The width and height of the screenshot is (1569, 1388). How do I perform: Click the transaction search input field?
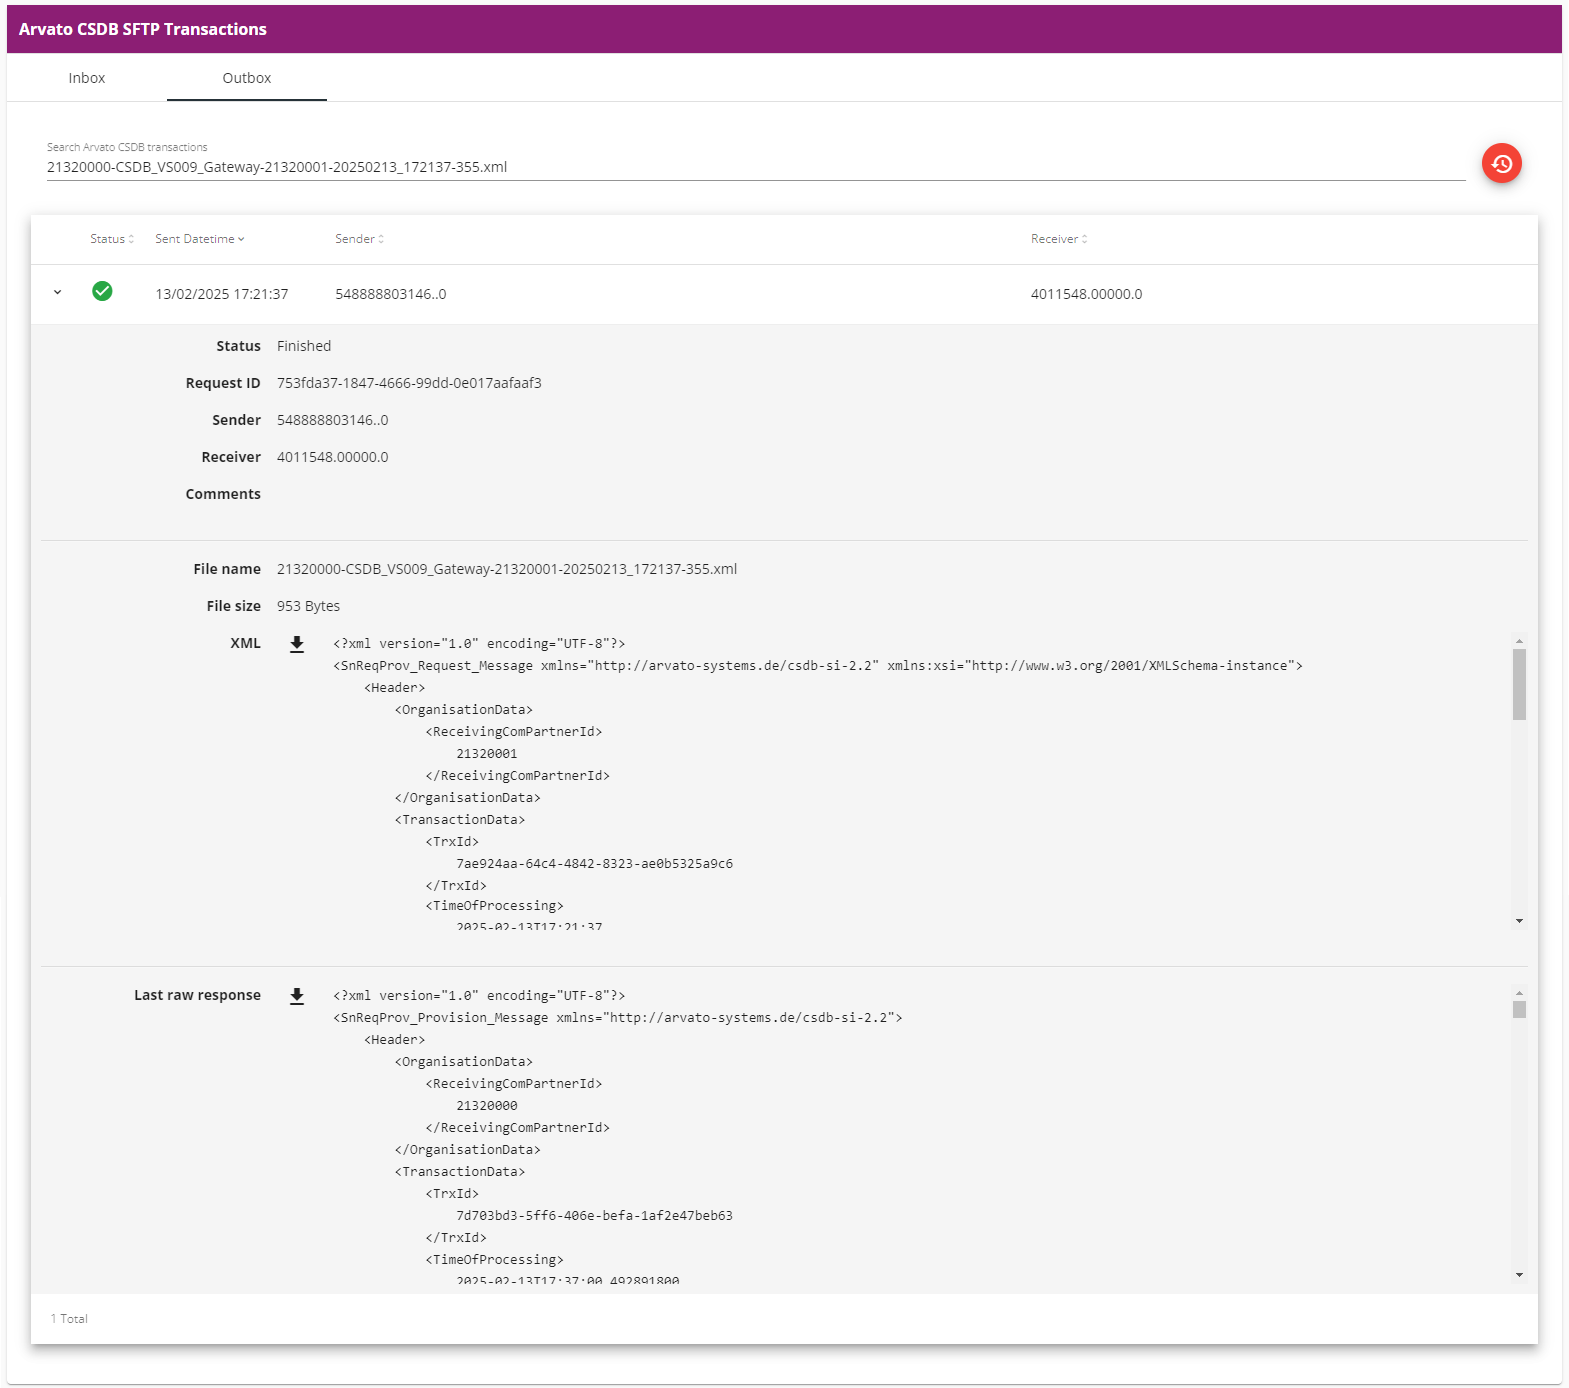[x=755, y=167]
